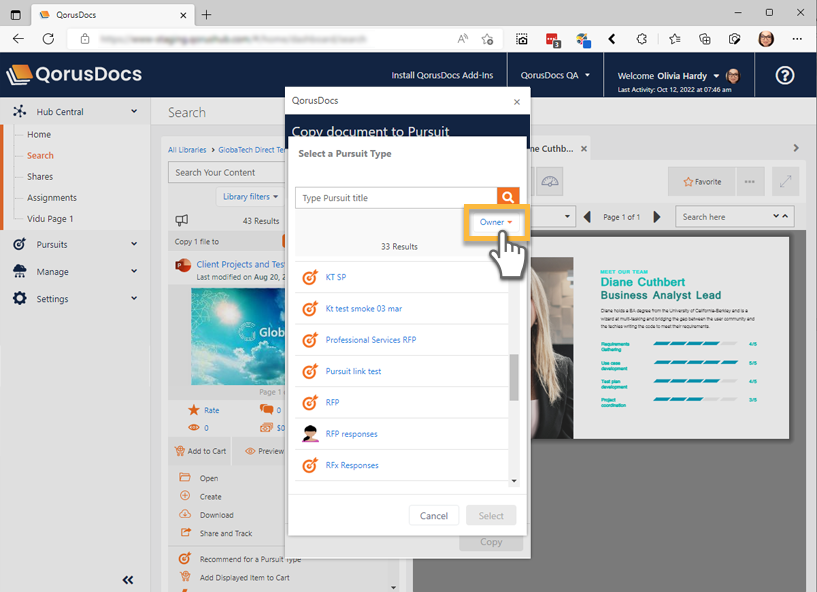Open a new browser tab
The image size is (817, 592).
[x=206, y=15]
